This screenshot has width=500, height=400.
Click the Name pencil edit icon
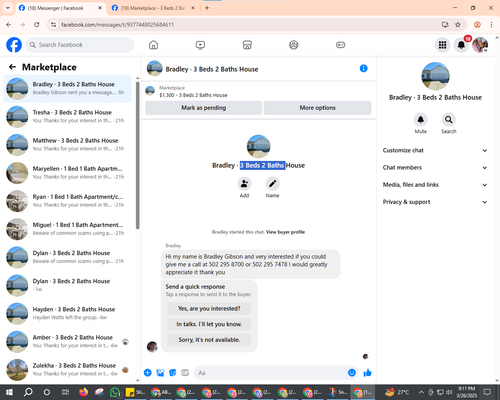pos(272,184)
